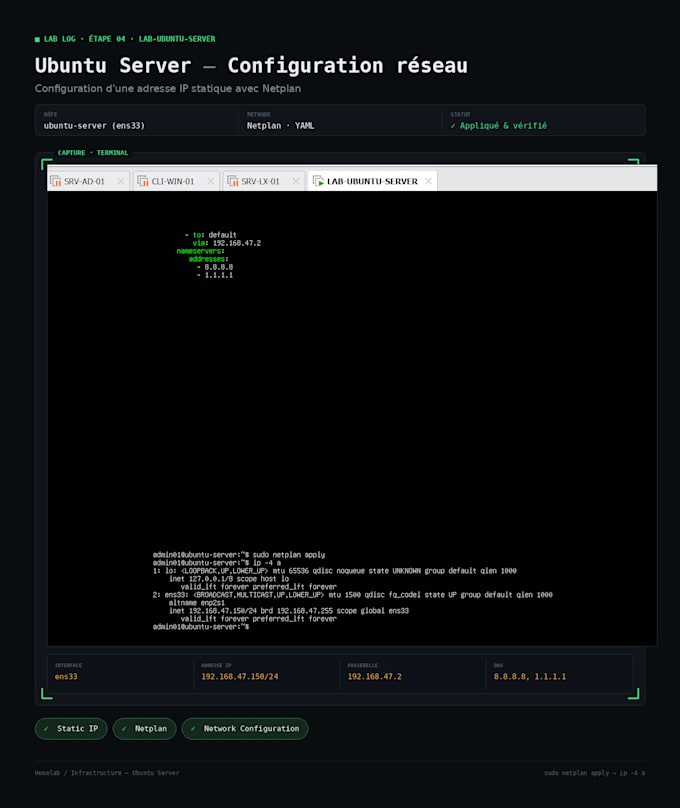
Task: Switch to the SRV-LX-01 tab
Action: point(263,181)
